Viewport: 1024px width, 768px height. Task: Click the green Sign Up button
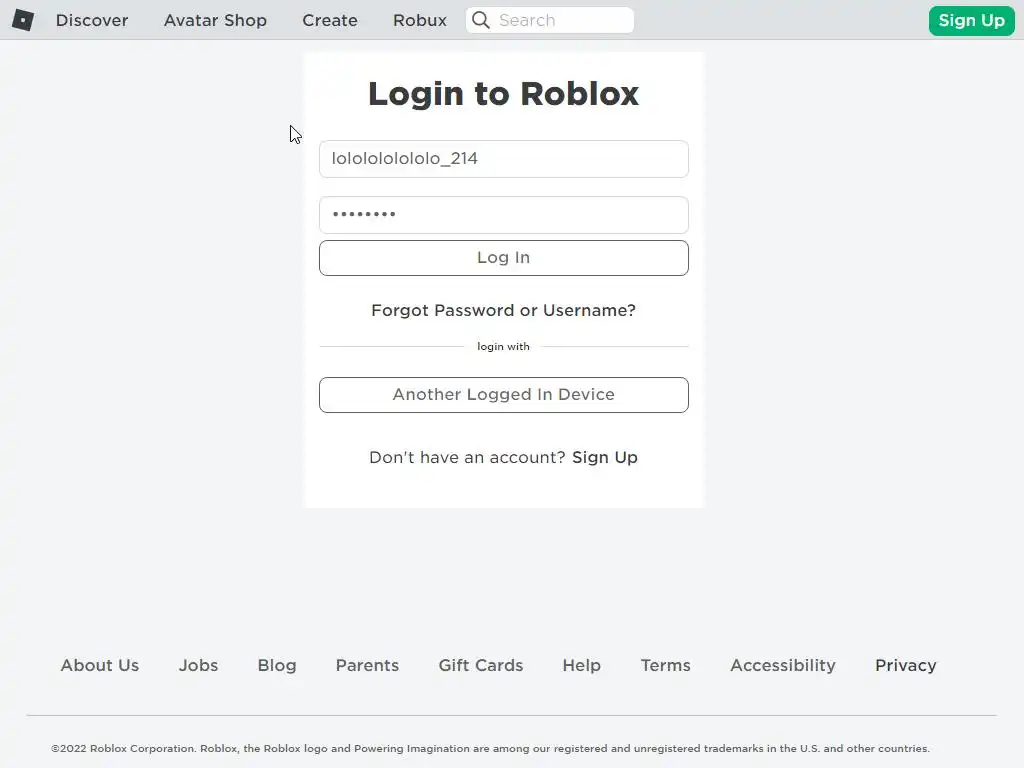pyautogui.click(x=971, y=20)
